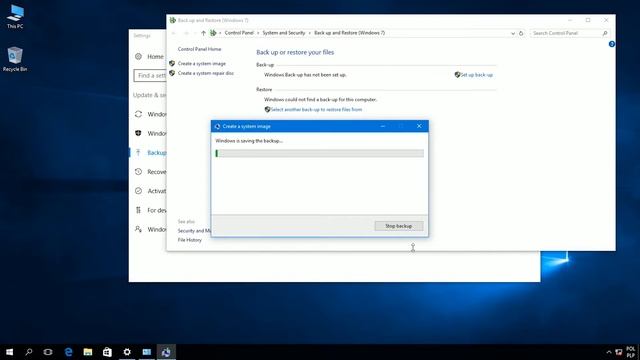
Task: Open Microsoft Store from taskbar
Action: (107, 352)
